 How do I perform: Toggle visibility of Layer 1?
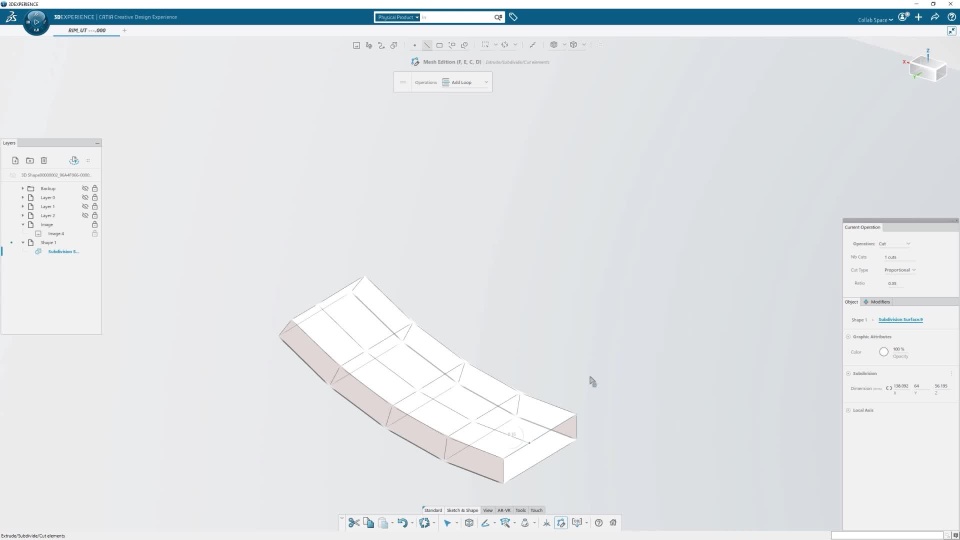click(85, 206)
